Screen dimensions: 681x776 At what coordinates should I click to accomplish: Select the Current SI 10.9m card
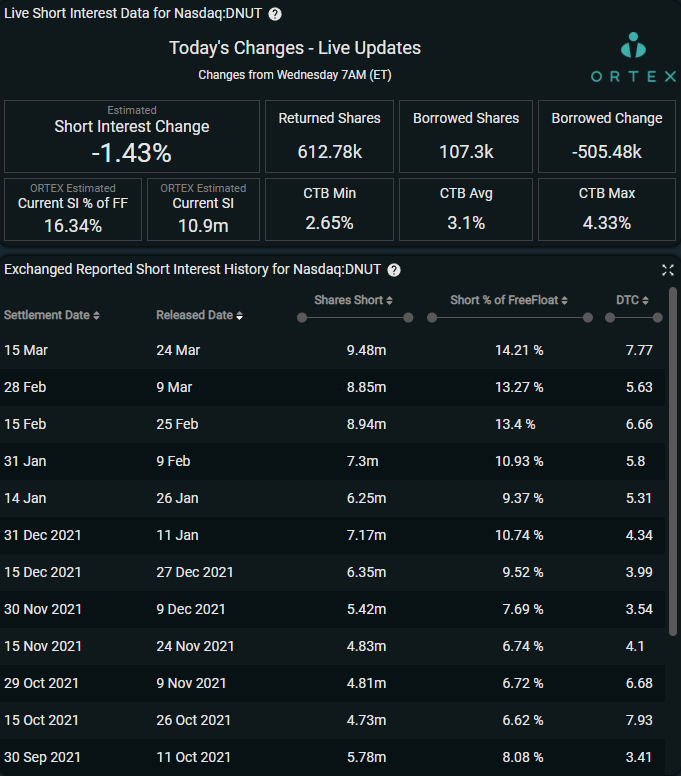coord(203,209)
